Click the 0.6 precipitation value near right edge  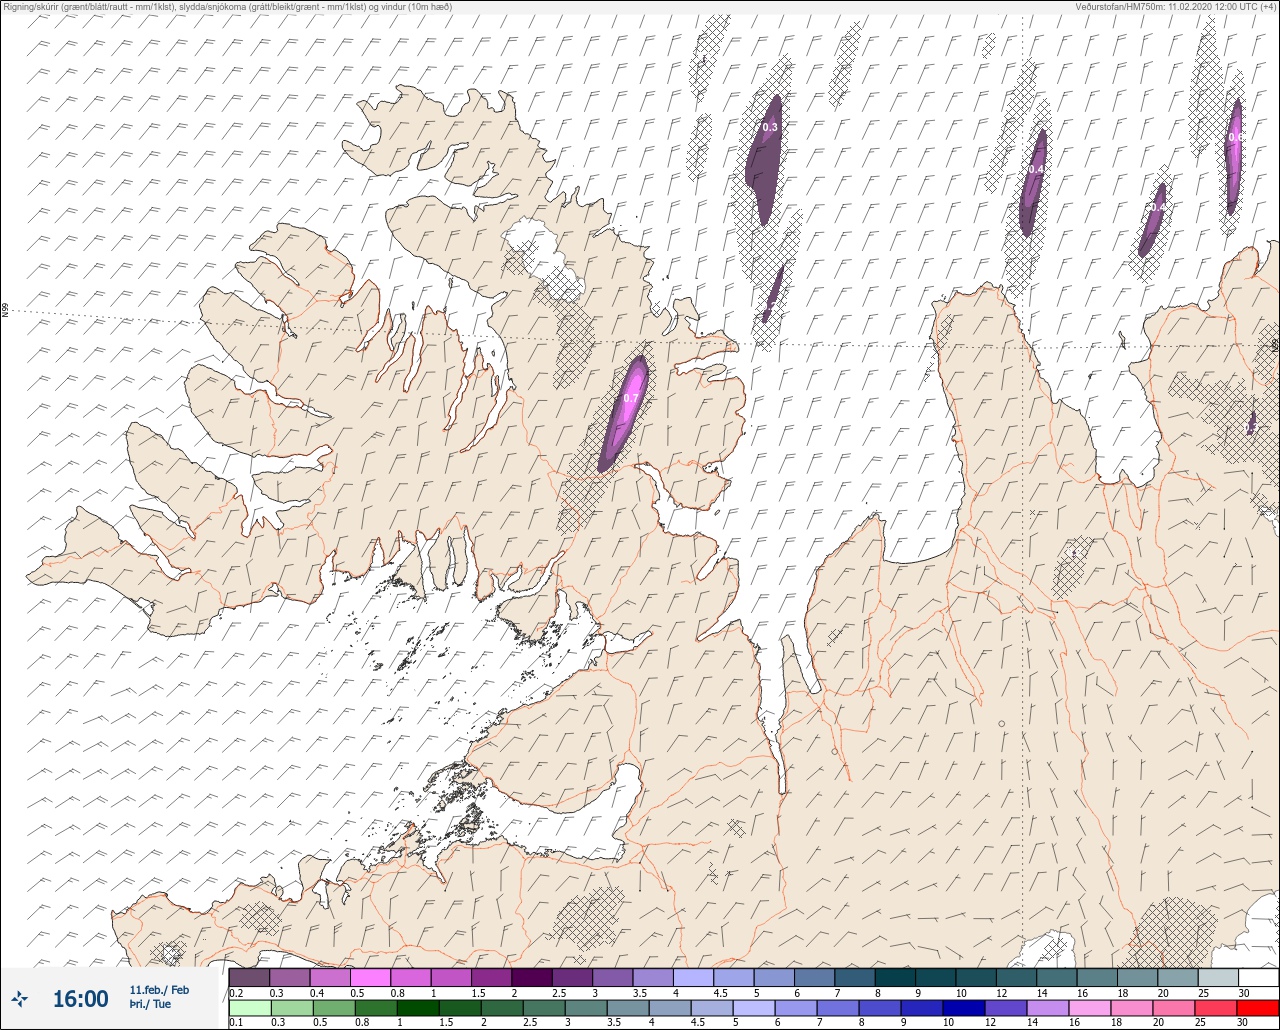[x=1236, y=137]
